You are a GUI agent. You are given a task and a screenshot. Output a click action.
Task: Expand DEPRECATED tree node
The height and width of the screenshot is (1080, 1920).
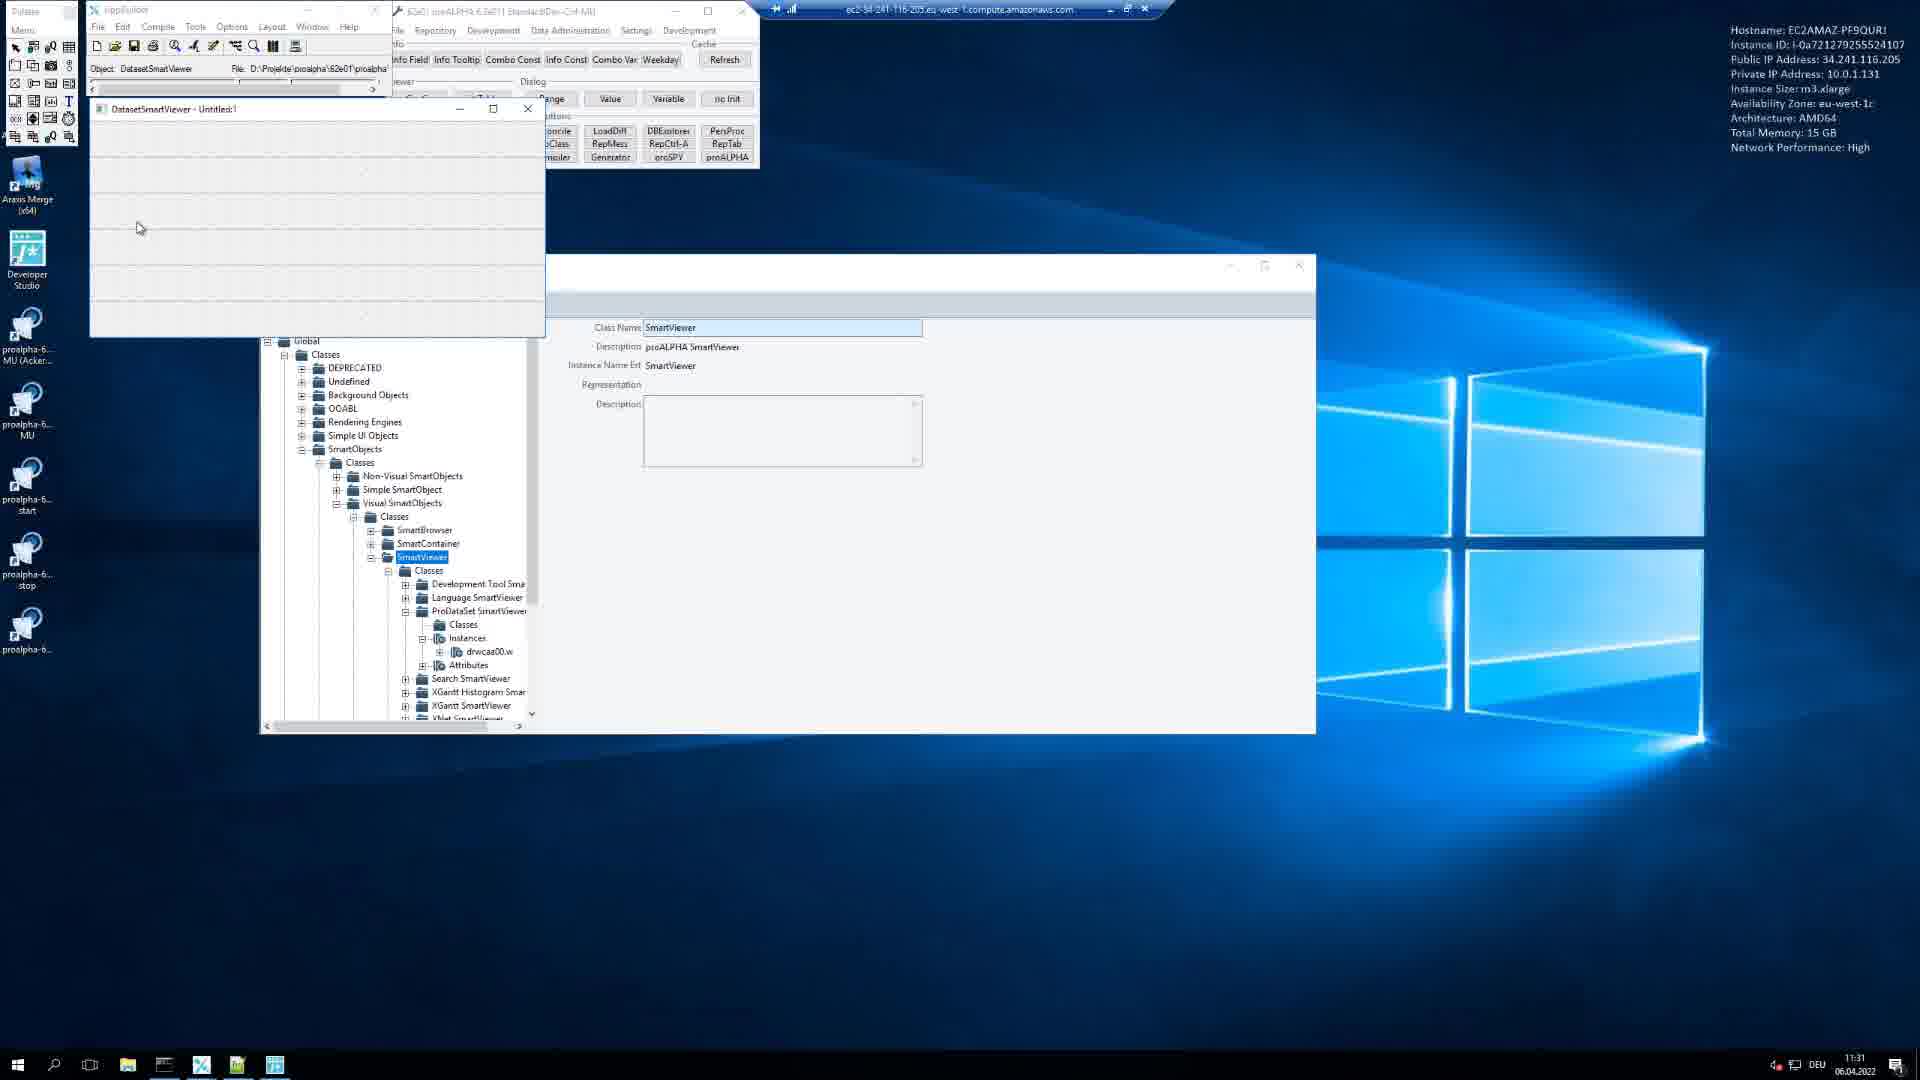click(x=302, y=368)
